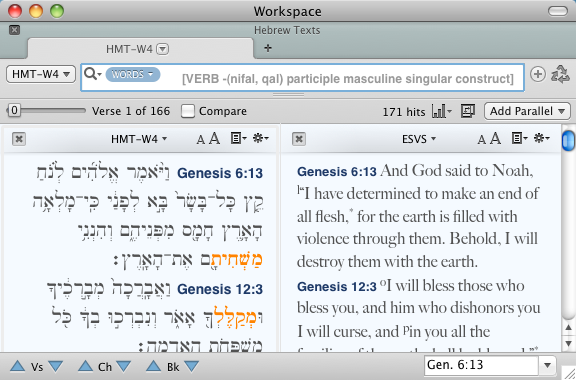576x380 pixels.
Task: Go to next verse with Vs down arrow
Action: (55, 366)
